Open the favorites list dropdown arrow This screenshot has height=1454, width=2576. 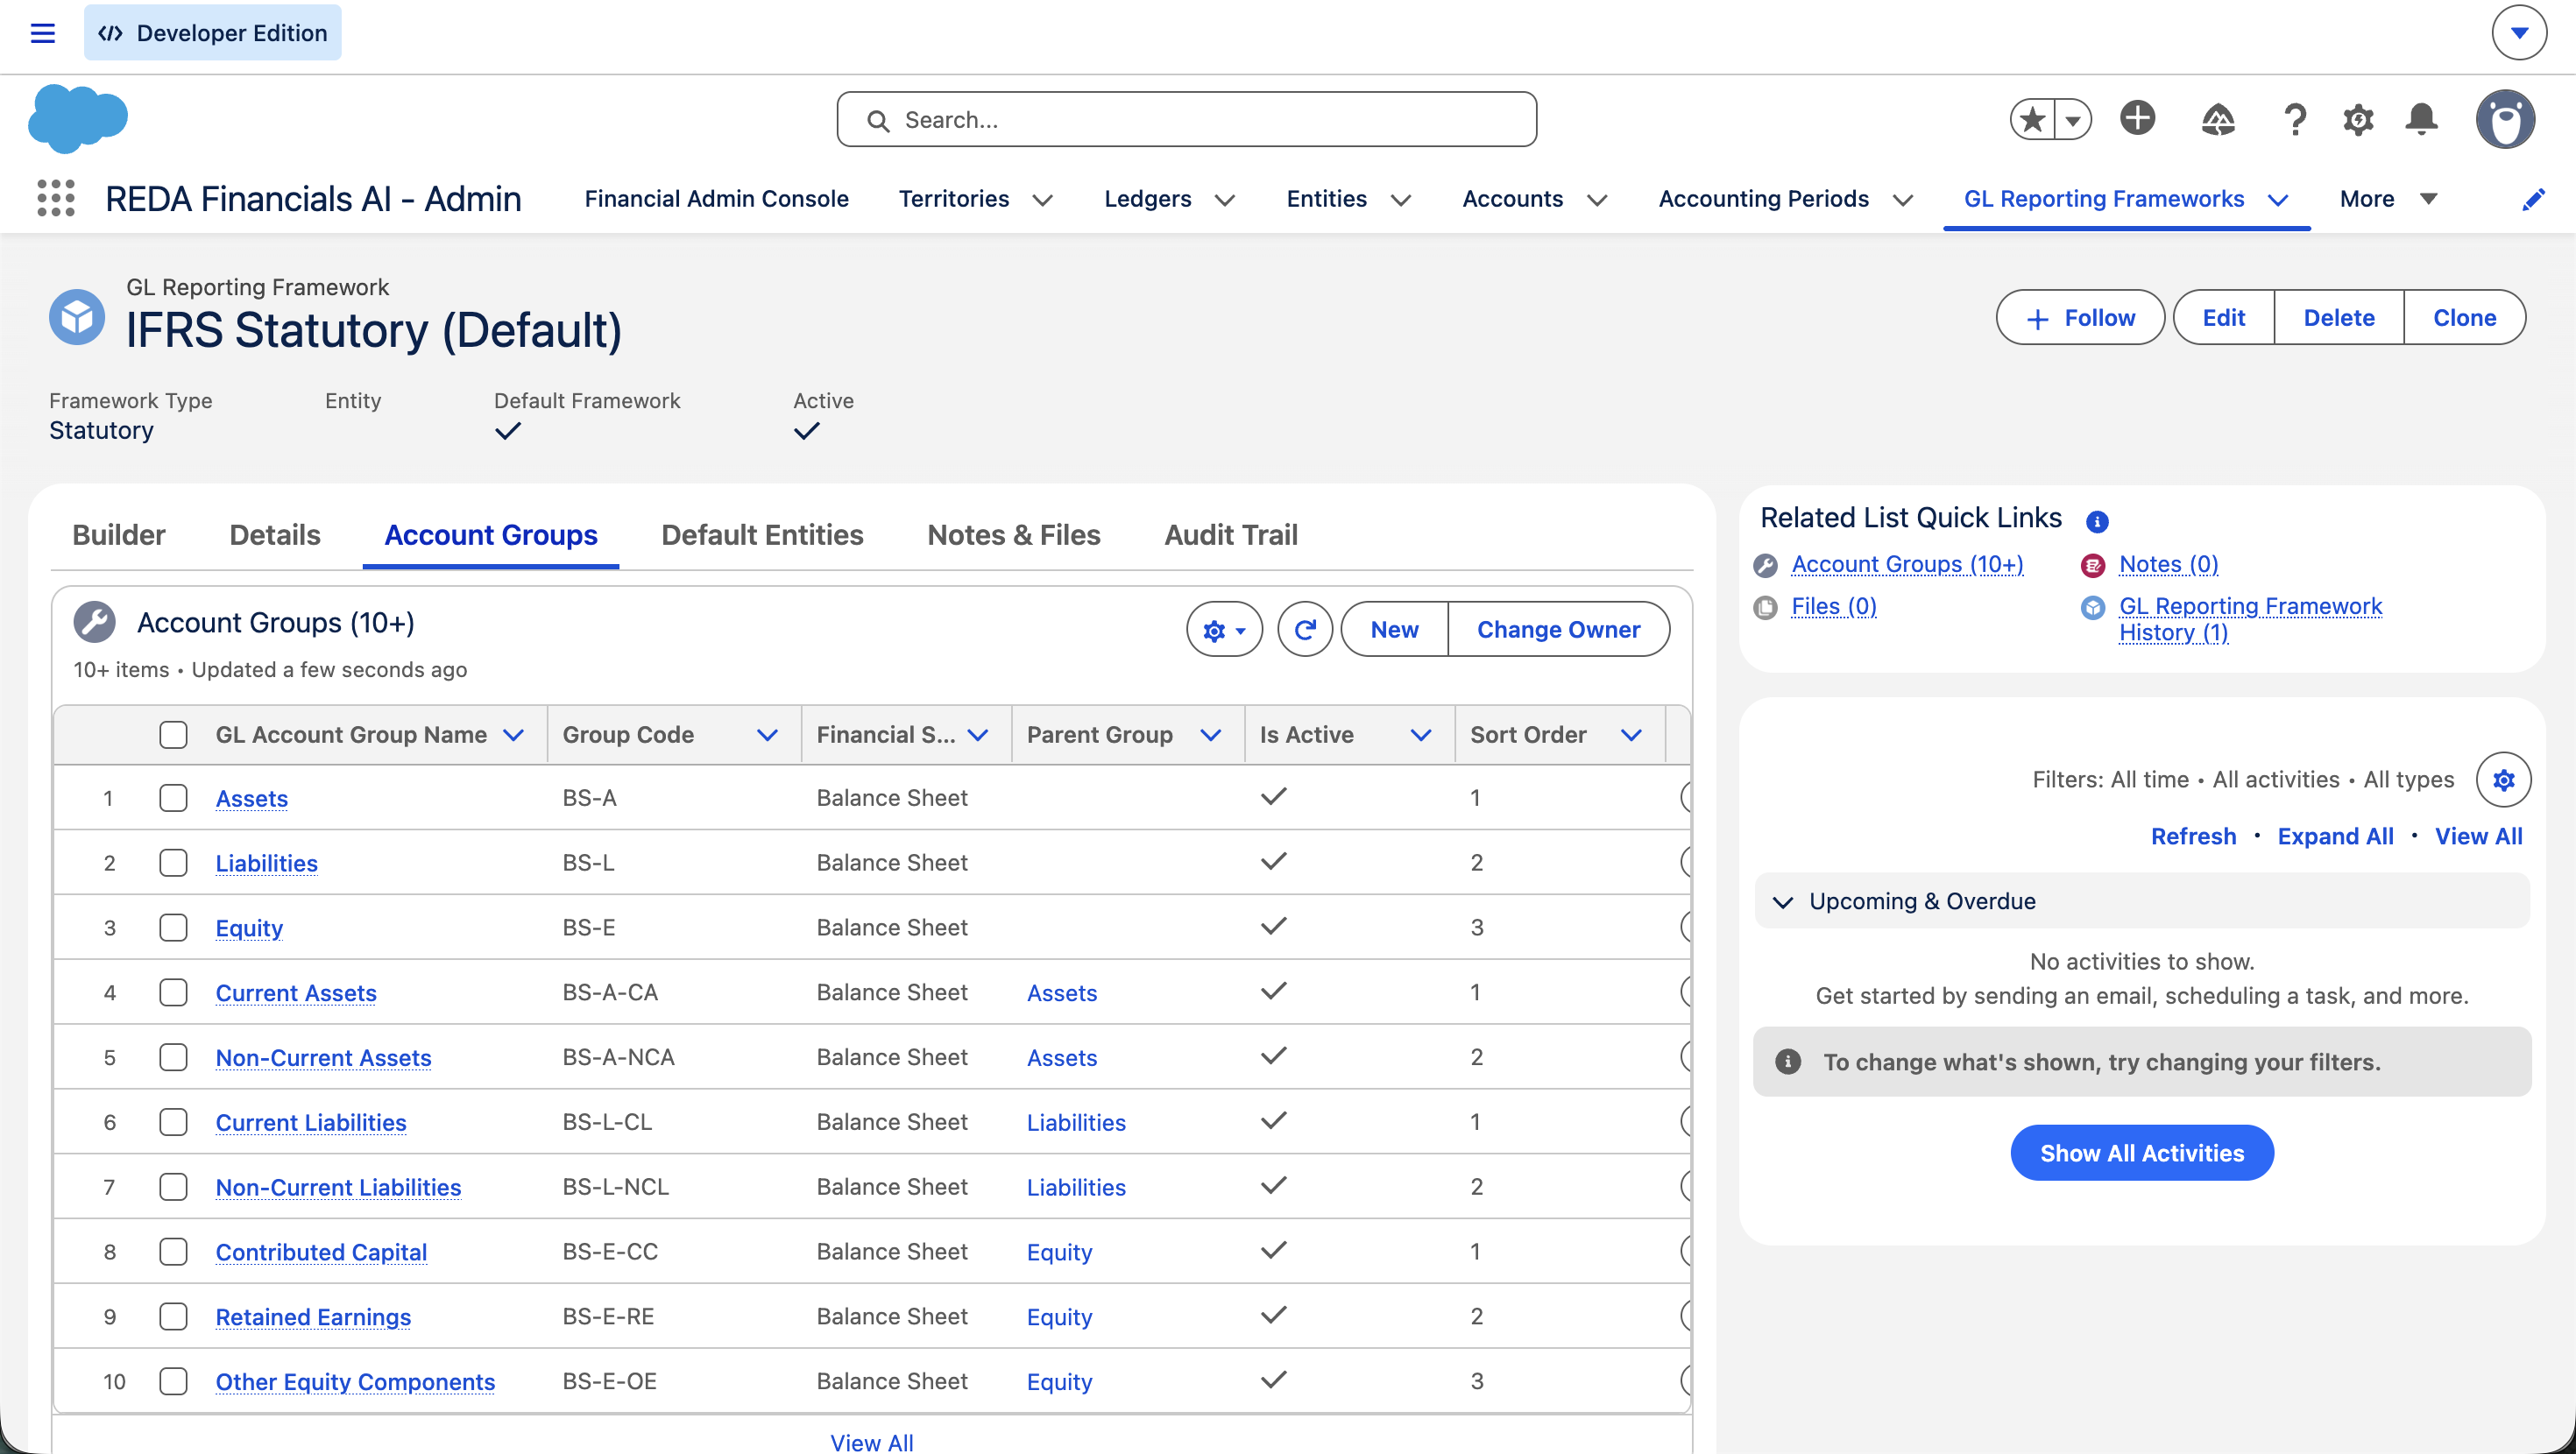tap(2073, 120)
